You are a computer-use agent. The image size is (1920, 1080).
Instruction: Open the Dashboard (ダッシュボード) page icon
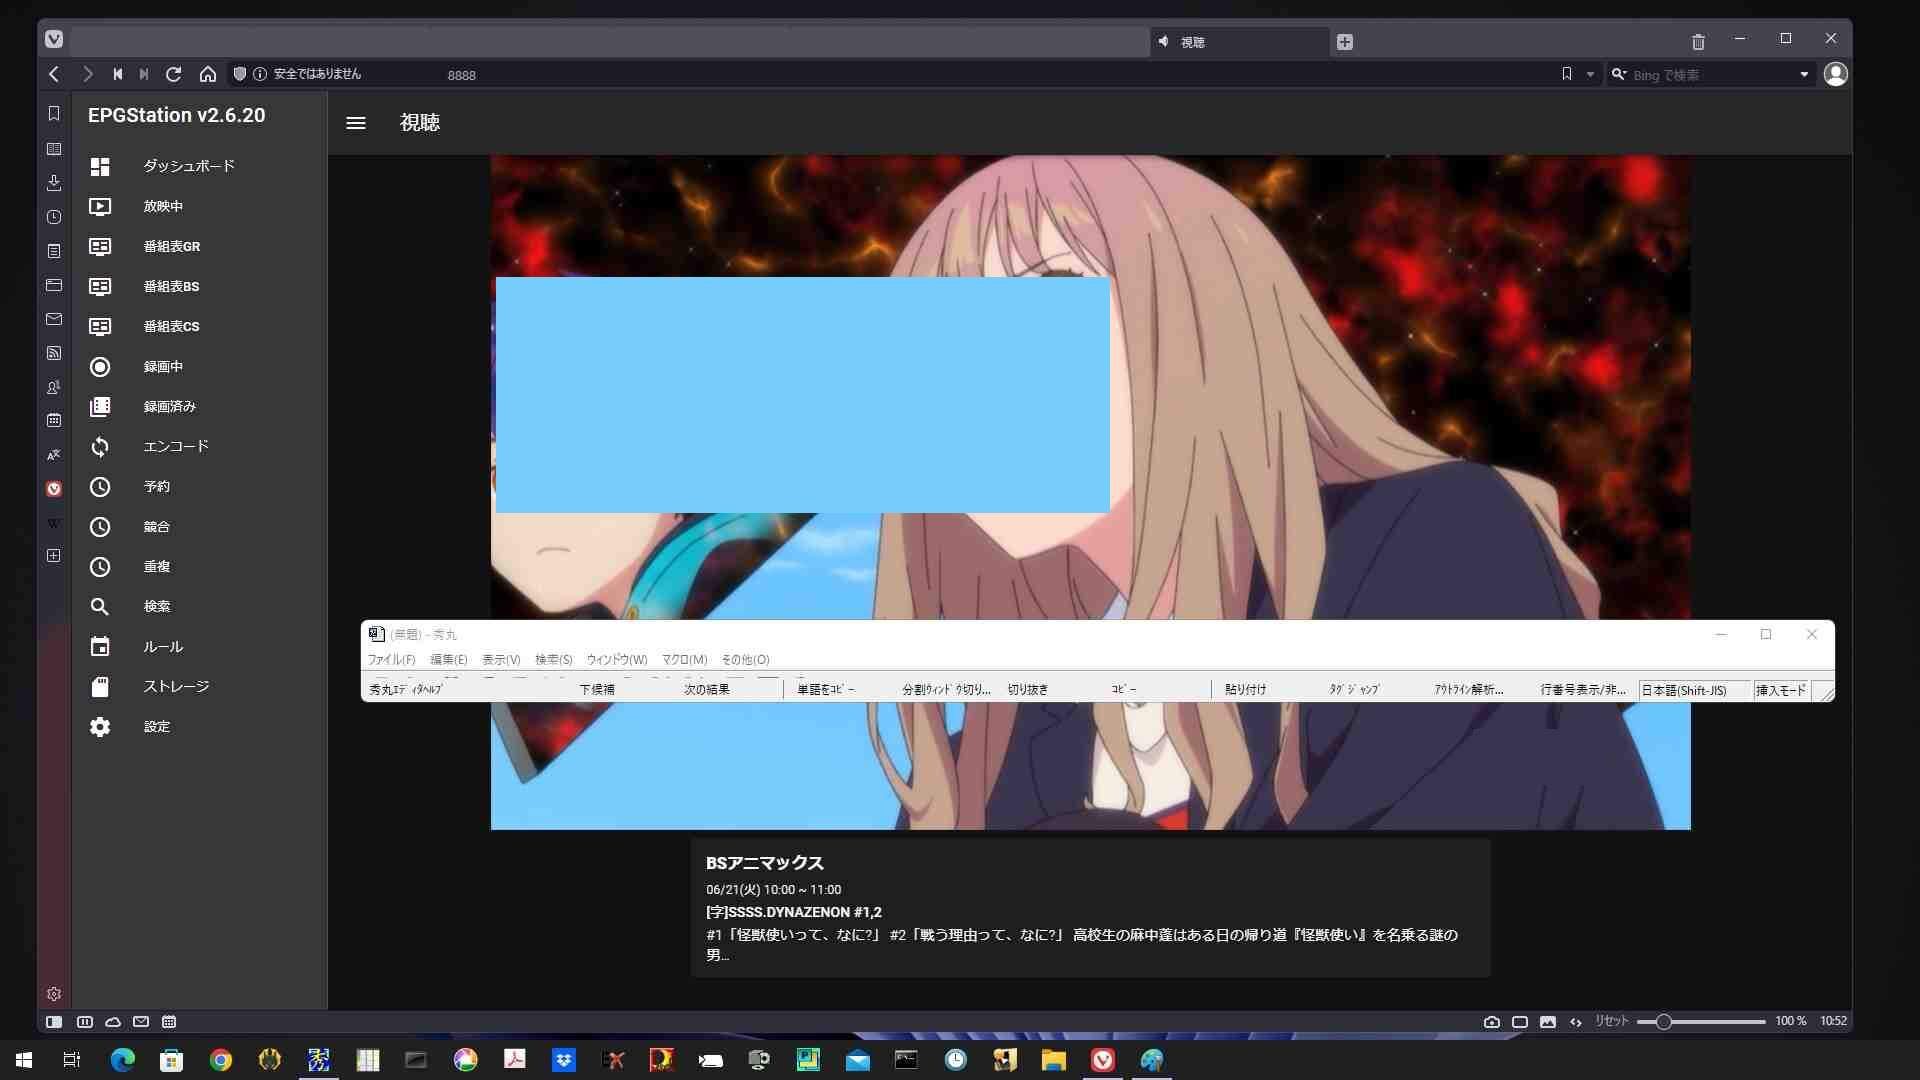click(100, 166)
